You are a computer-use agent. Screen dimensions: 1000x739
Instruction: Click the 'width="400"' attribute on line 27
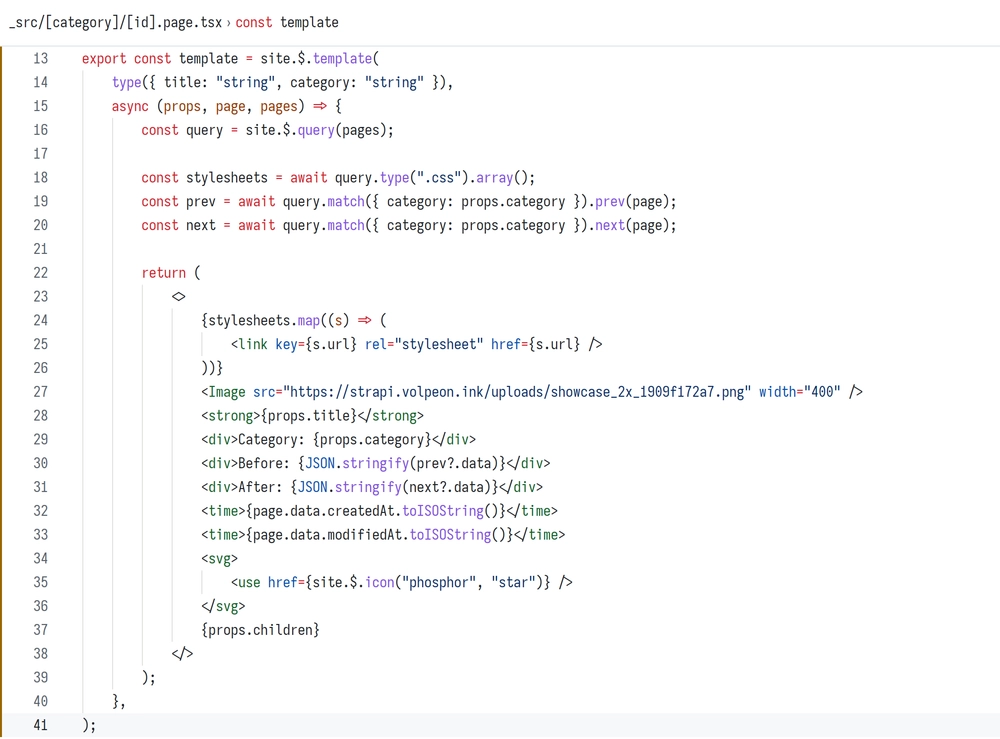pos(800,392)
